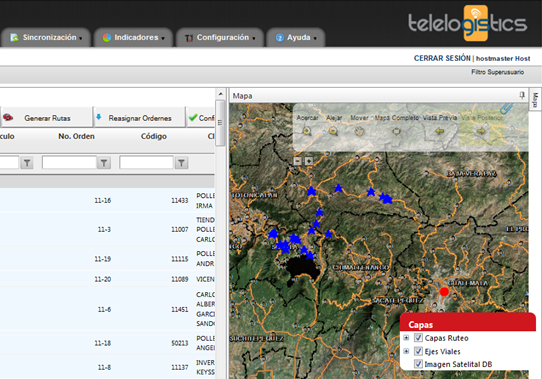This screenshot has height=379, width=542.
Task: Uncheck the Capas Ruteo layer checkbox
Action: [418, 338]
